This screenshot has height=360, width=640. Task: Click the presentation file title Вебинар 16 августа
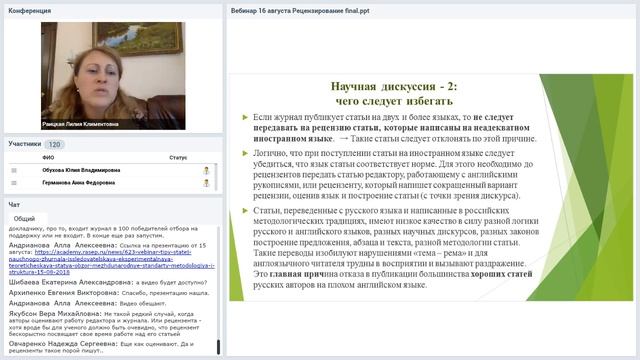(x=300, y=11)
